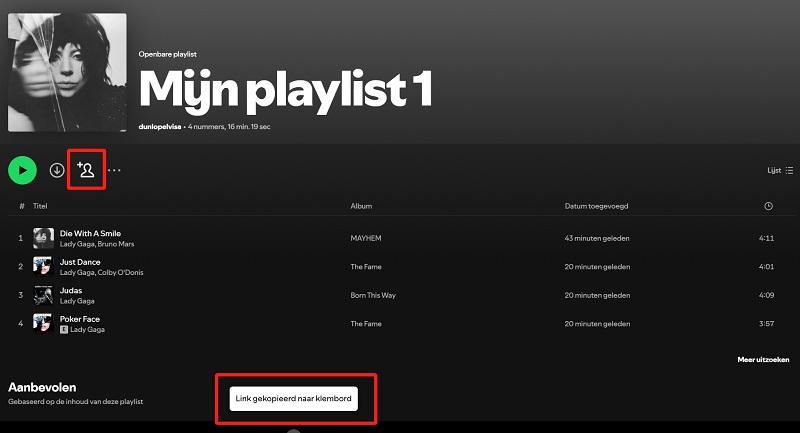
Task: Click the Just Dance cover thumbnail
Action: tap(43, 267)
